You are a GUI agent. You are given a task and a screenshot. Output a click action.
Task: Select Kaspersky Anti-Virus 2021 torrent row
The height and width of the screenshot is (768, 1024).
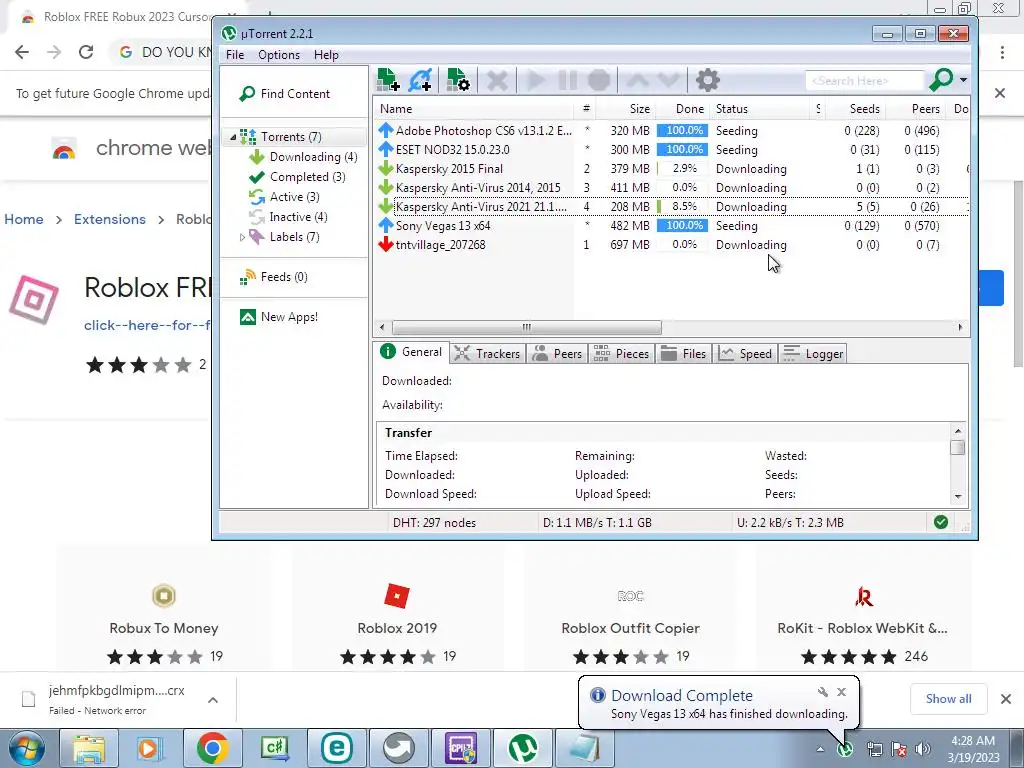click(671, 206)
